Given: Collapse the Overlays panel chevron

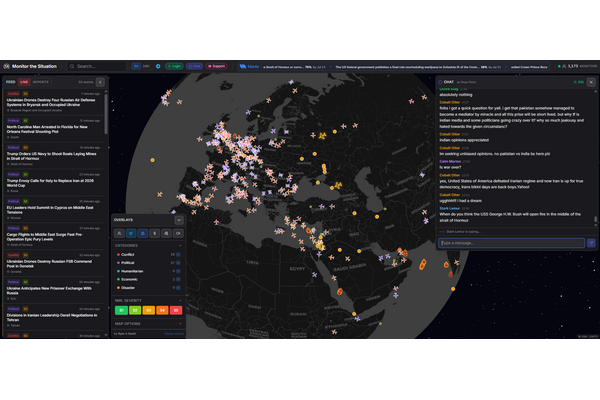Looking at the screenshot, I should click(x=180, y=218).
